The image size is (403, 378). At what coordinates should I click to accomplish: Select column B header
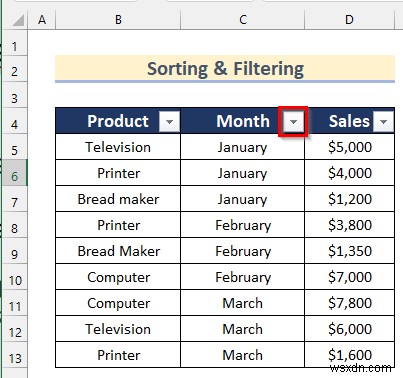point(118,20)
